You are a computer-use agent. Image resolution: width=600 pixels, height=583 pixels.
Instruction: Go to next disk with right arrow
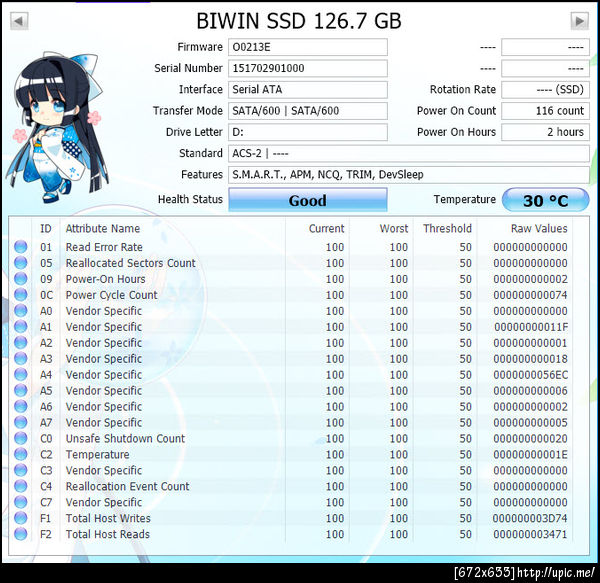580,21
